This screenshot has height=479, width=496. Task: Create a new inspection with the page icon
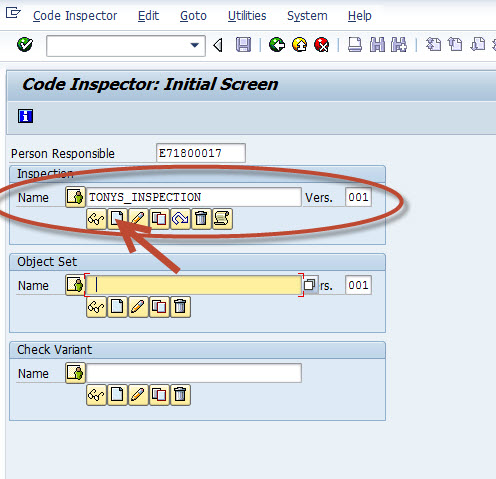point(117,219)
